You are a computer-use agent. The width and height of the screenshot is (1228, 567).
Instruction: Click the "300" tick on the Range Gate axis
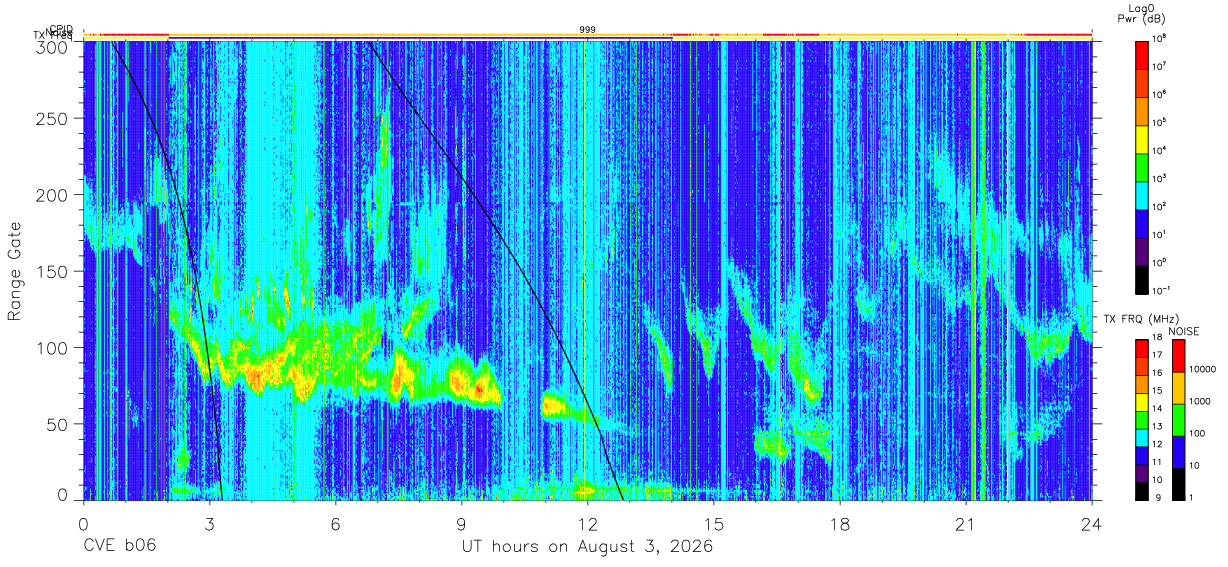pyautogui.click(x=54, y=46)
